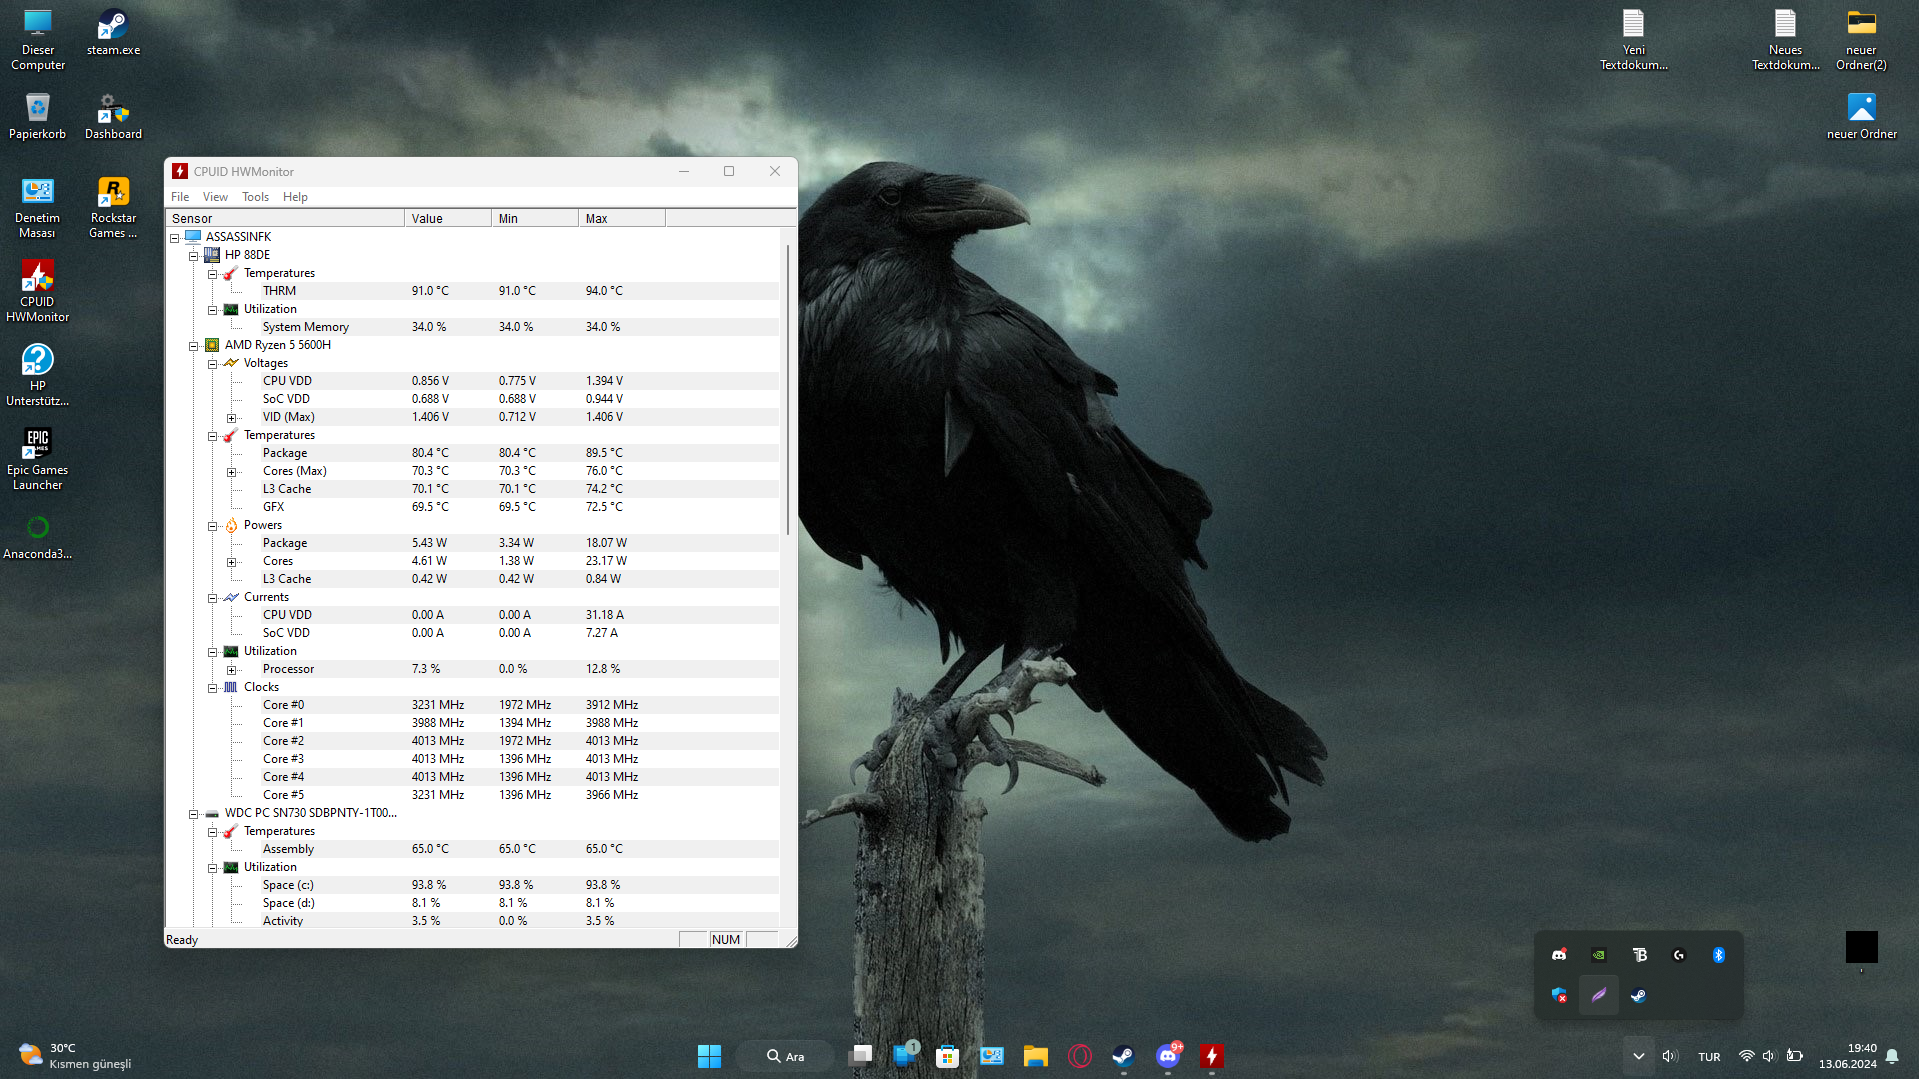
Task: Click Logitech G icon in tray overflow
Action: [1679, 955]
